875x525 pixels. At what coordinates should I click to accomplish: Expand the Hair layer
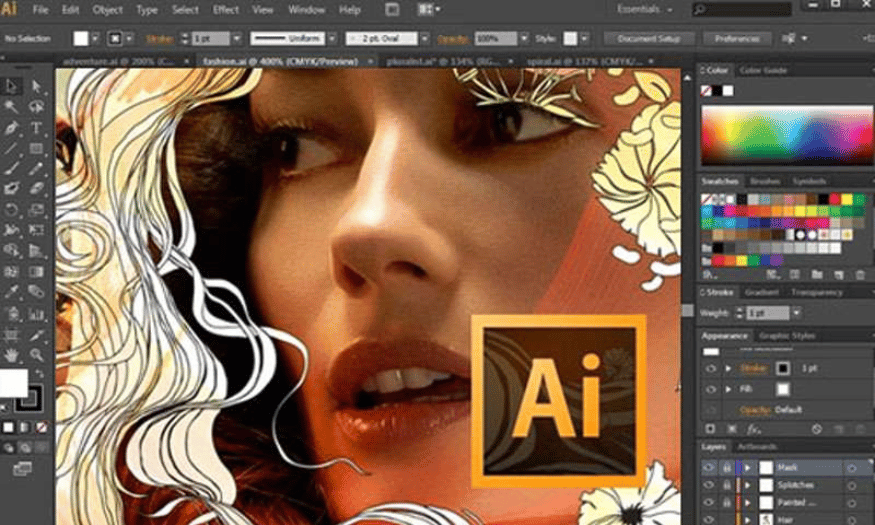[748, 519]
